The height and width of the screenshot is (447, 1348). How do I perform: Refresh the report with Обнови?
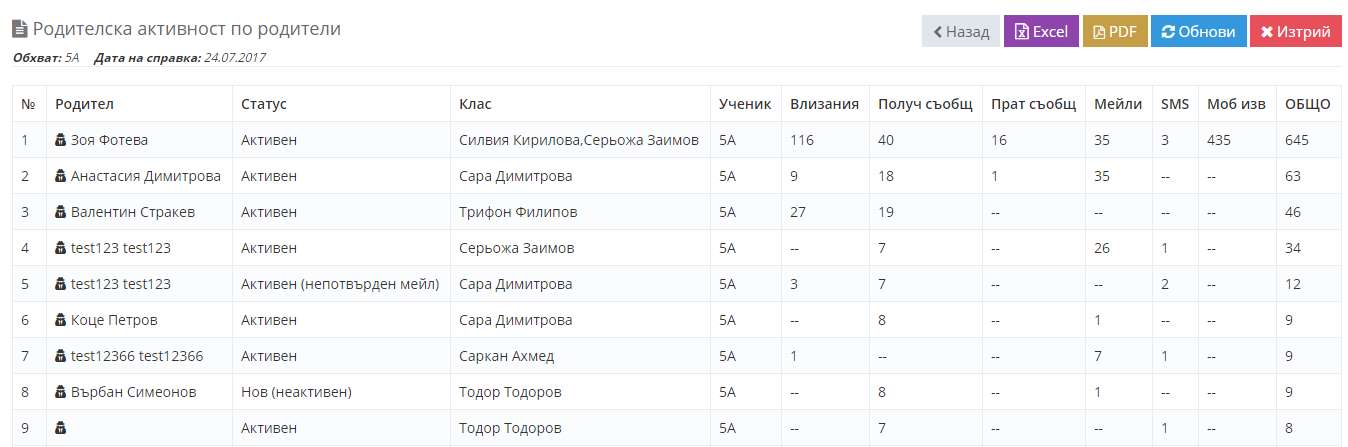[x=1198, y=31]
